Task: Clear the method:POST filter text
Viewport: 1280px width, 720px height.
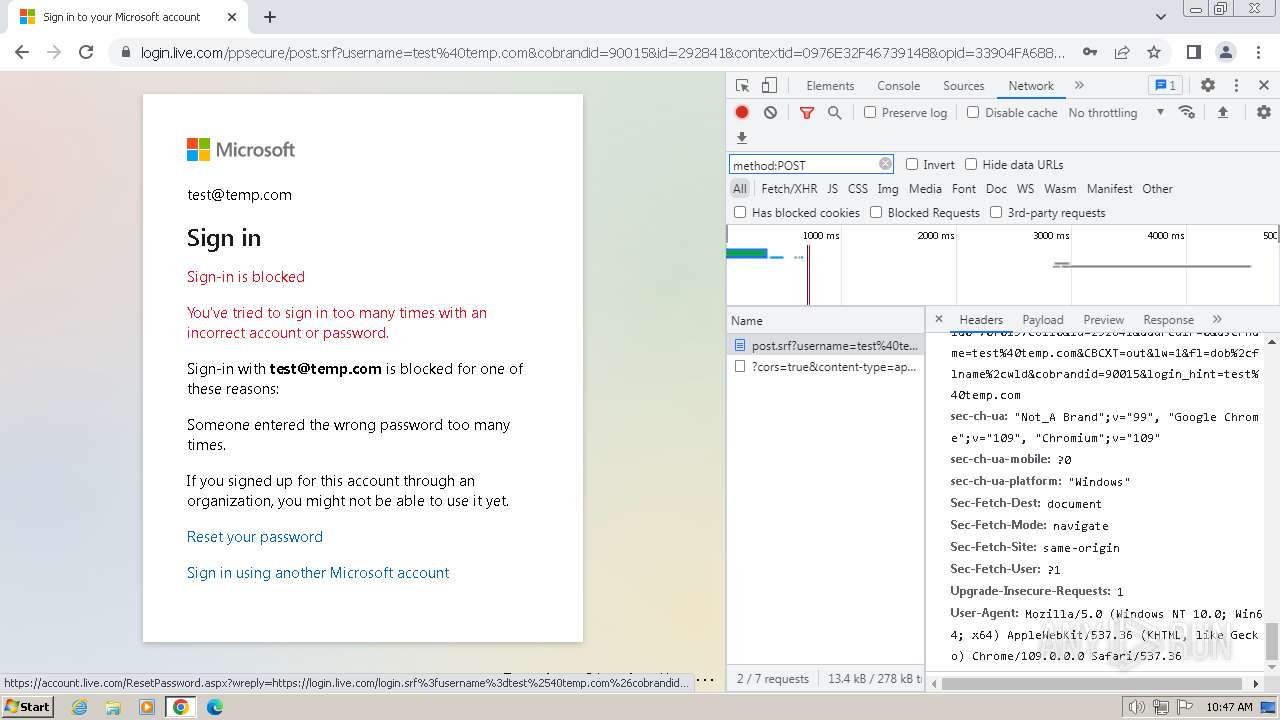Action: click(885, 164)
